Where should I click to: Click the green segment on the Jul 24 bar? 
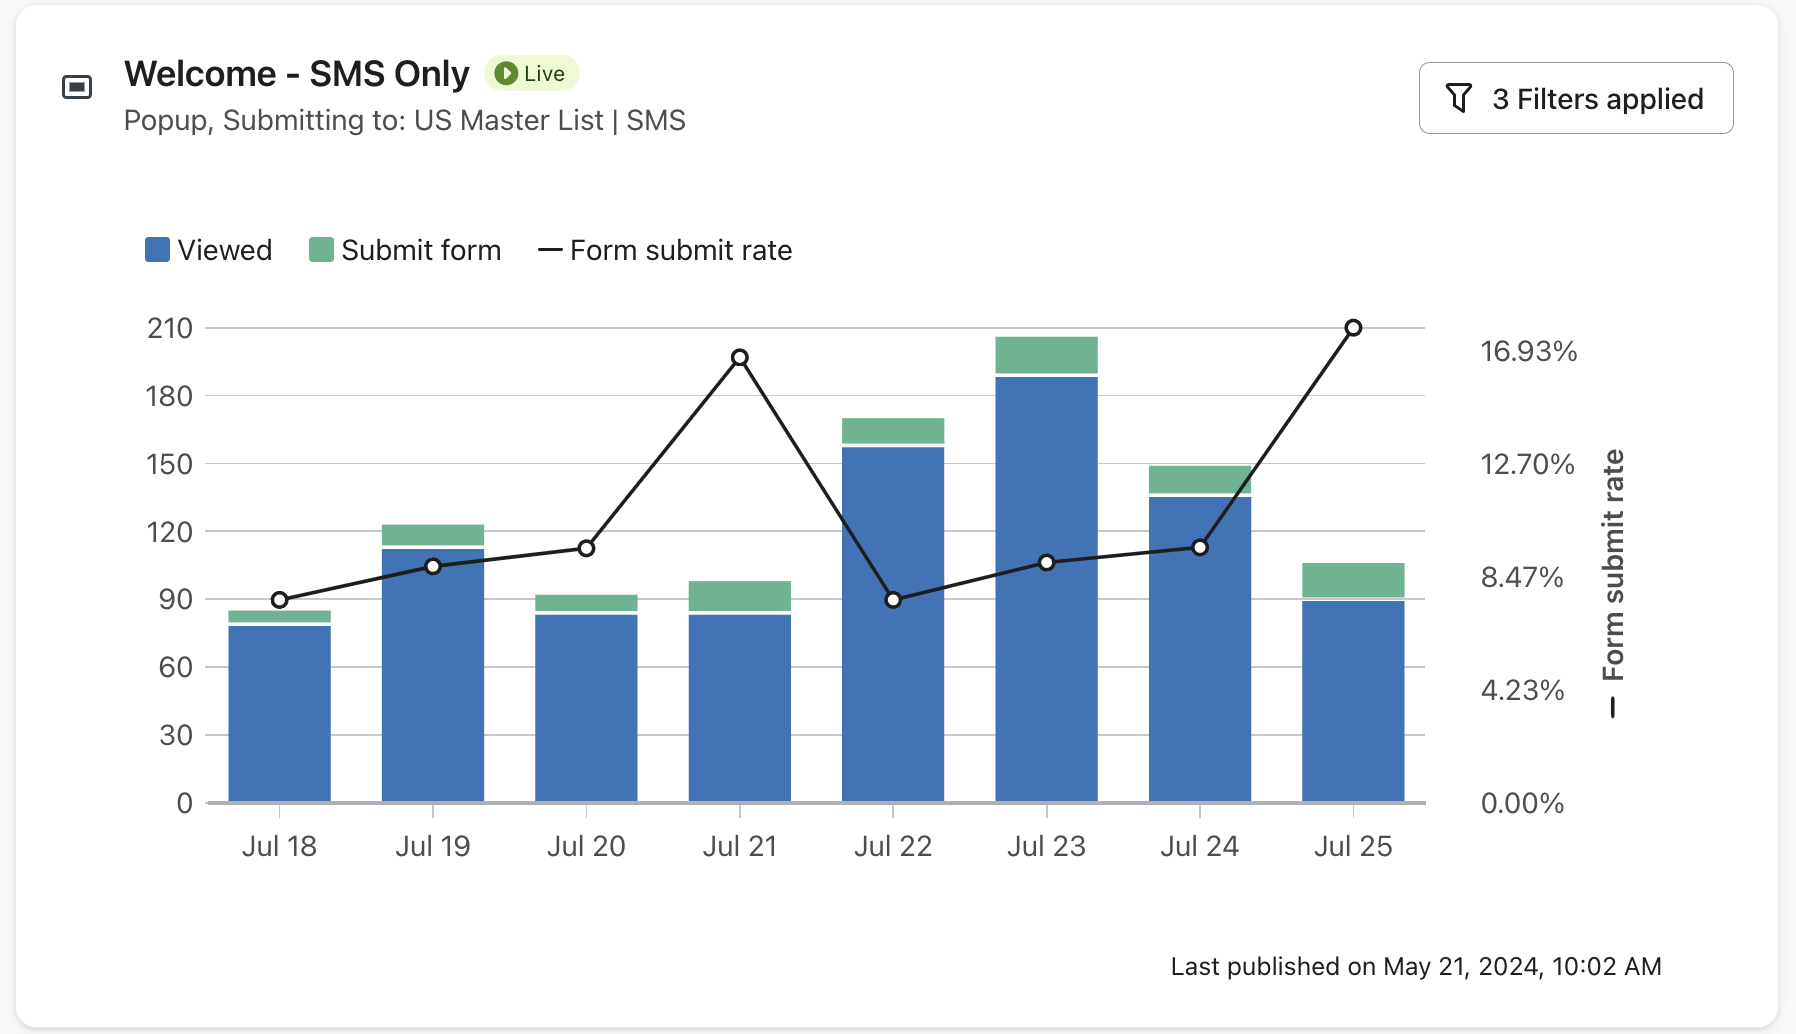[1200, 478]
